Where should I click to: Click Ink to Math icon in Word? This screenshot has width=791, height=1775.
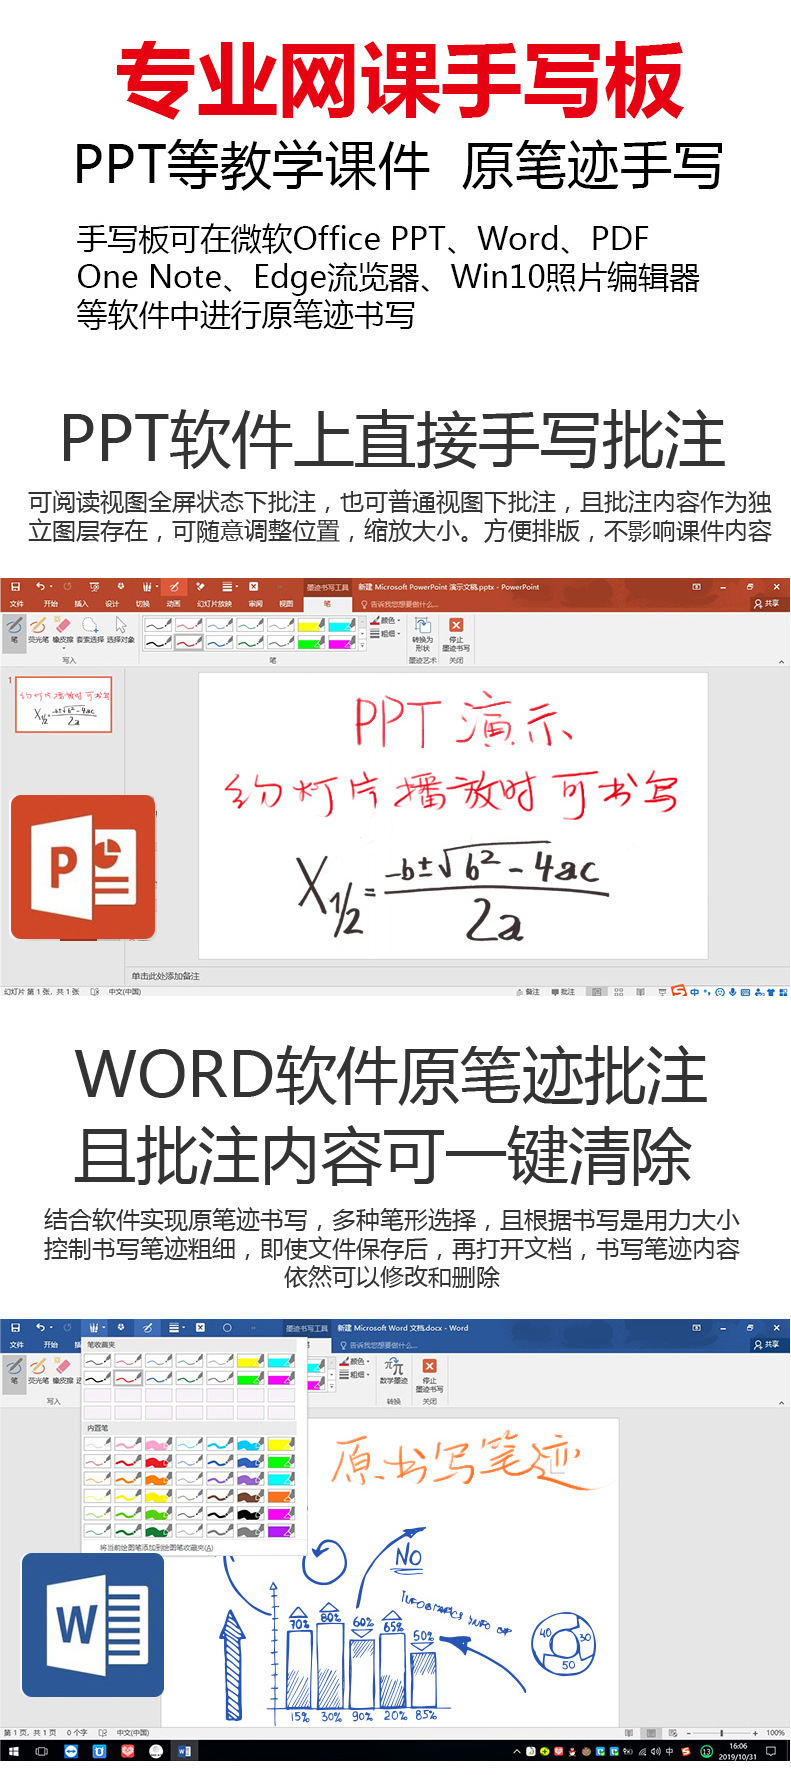pyautogui.click(x=394, y=1370)
